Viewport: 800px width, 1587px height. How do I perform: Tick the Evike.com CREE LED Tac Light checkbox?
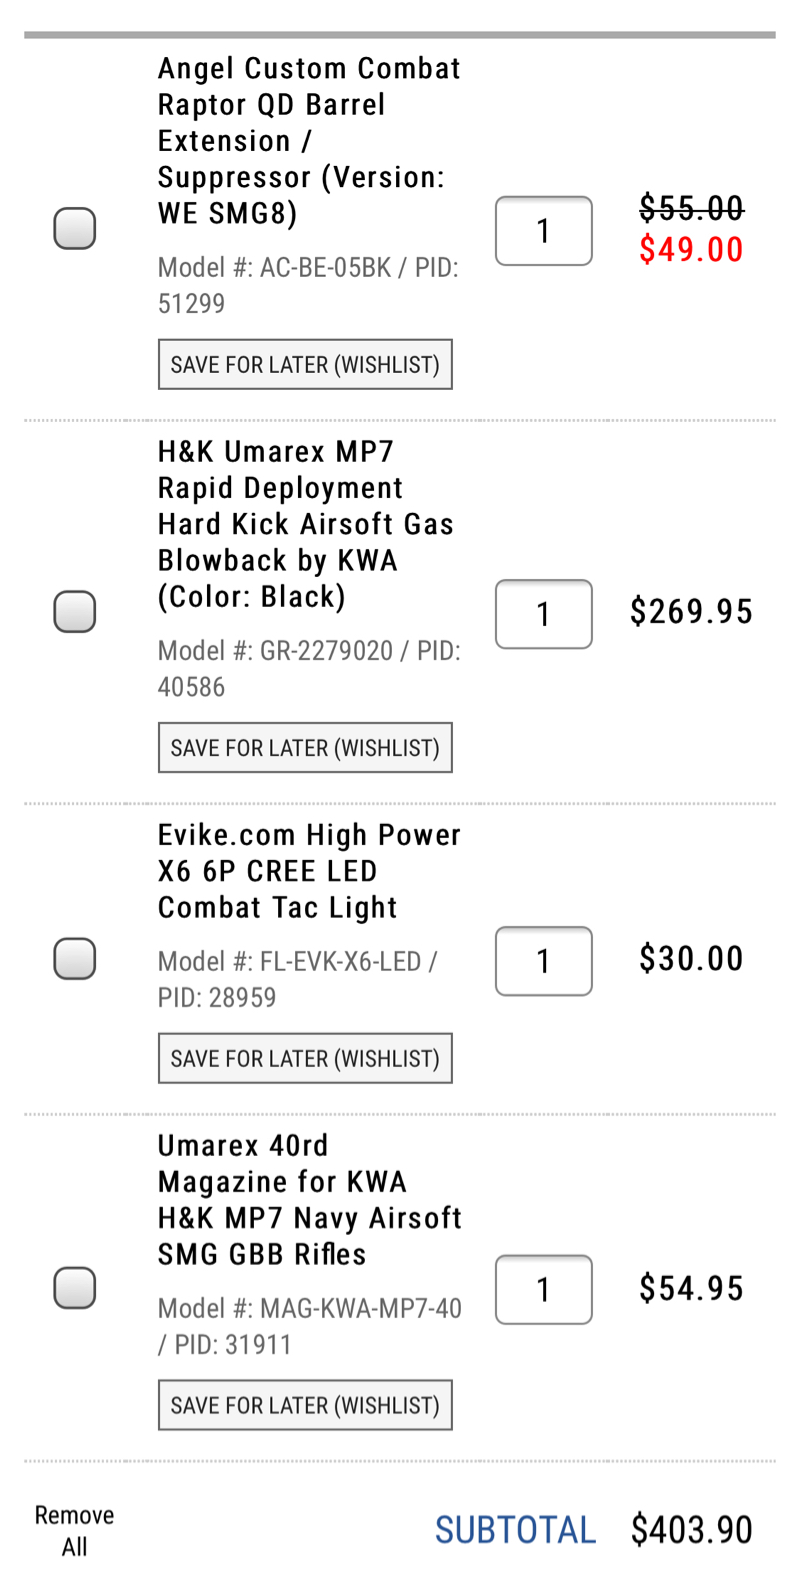[74, 958]
